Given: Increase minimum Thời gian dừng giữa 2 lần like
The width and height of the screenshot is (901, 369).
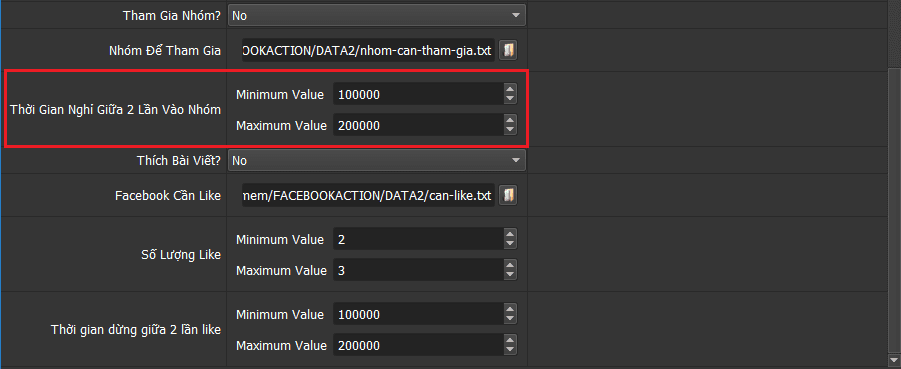Looking at the screenshot, I should click(x=510, y=310).
